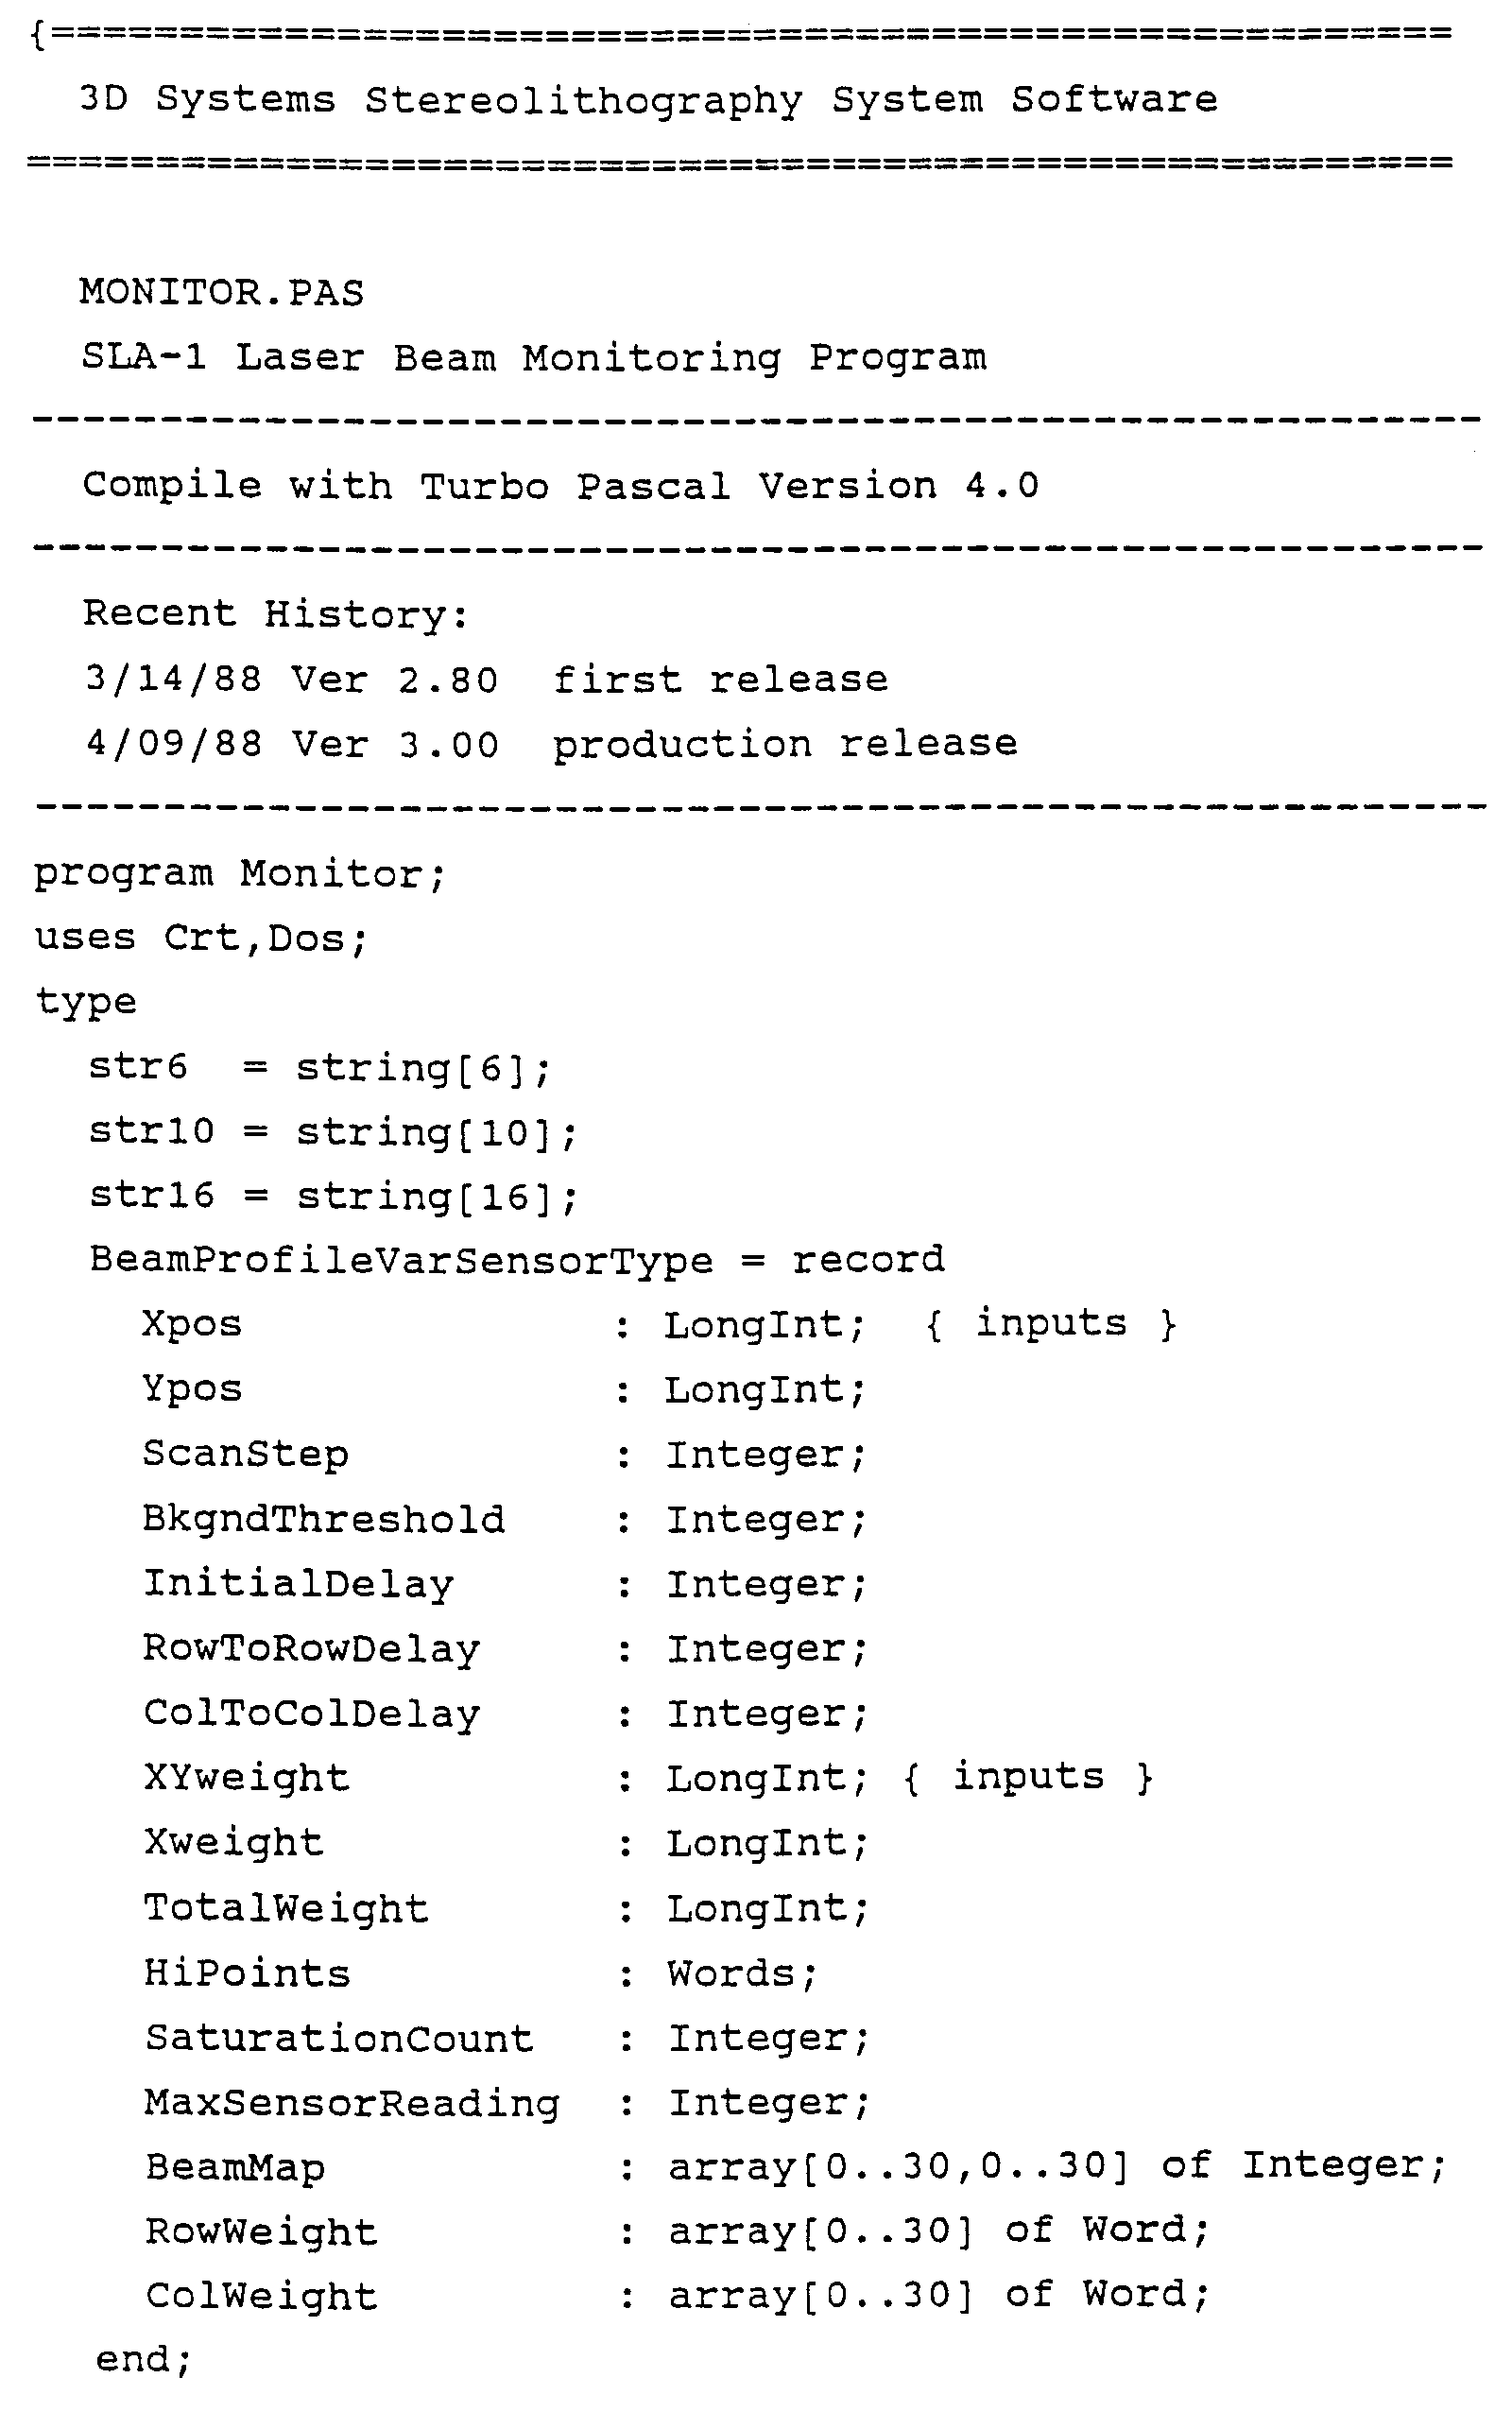
Task: Click the Recent History heading
Action: click(275, 614)
